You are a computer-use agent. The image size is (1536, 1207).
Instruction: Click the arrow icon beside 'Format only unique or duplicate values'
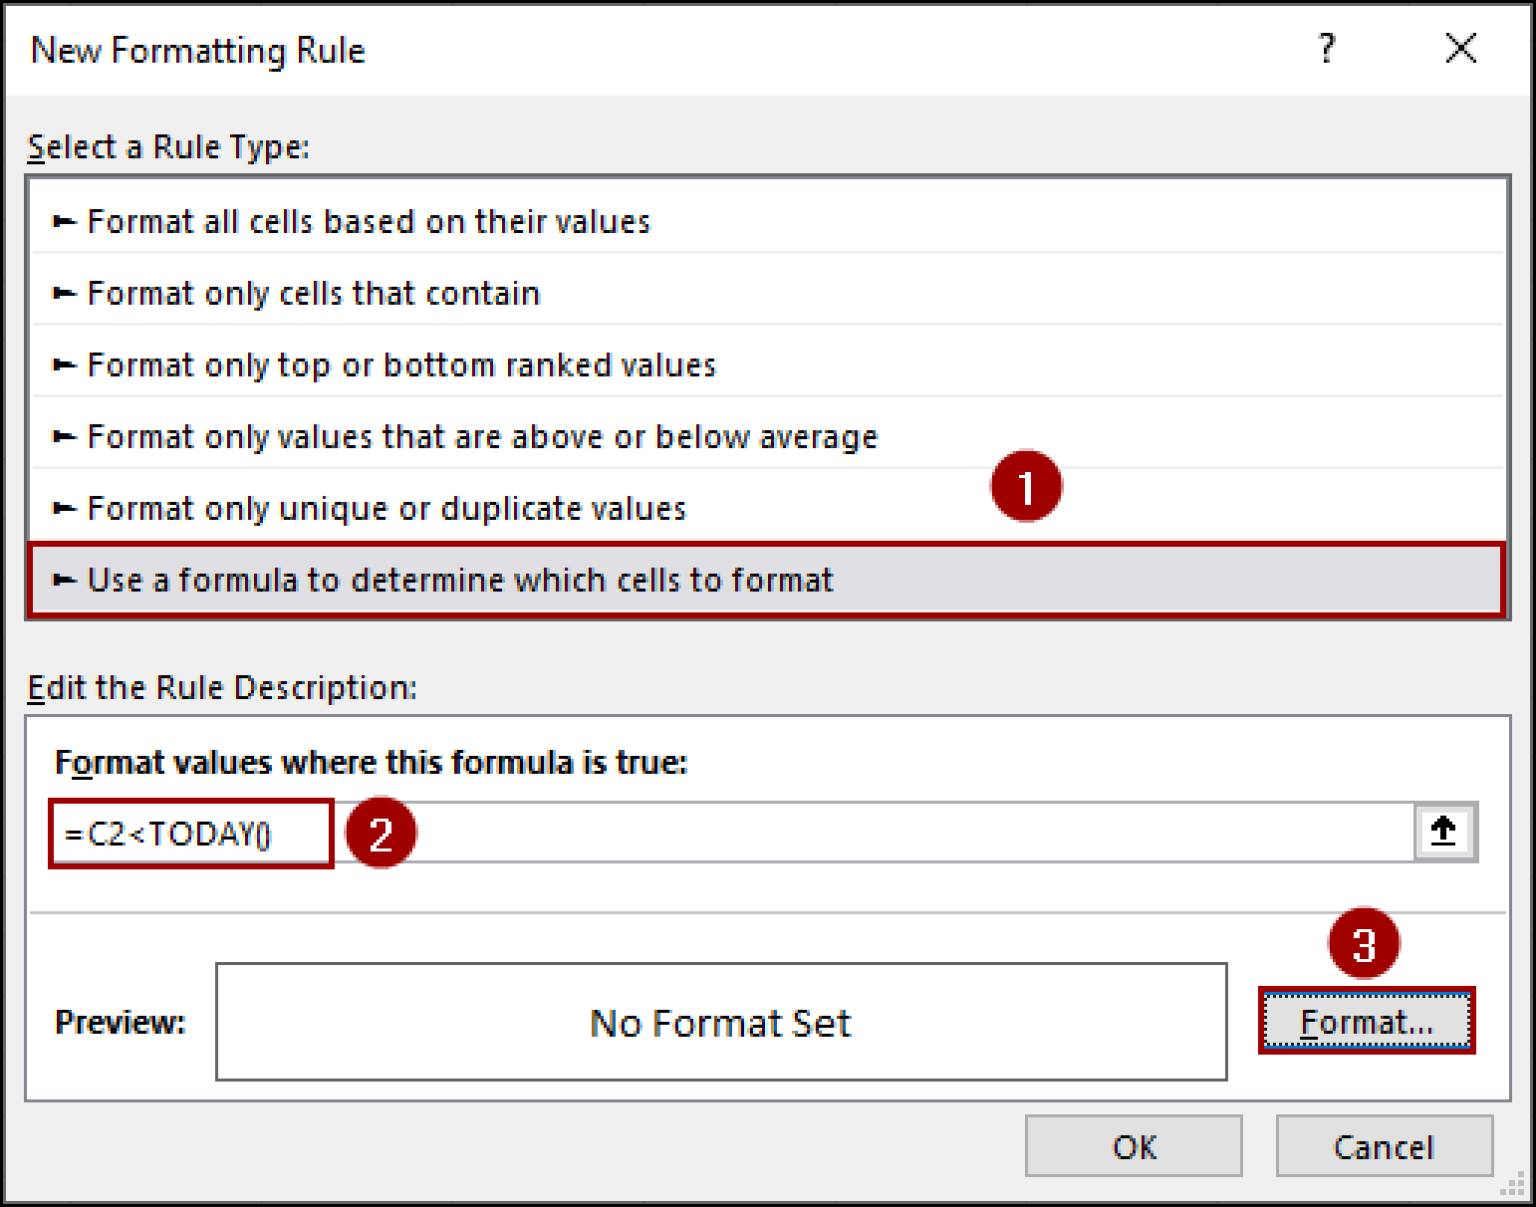(63, 508)
